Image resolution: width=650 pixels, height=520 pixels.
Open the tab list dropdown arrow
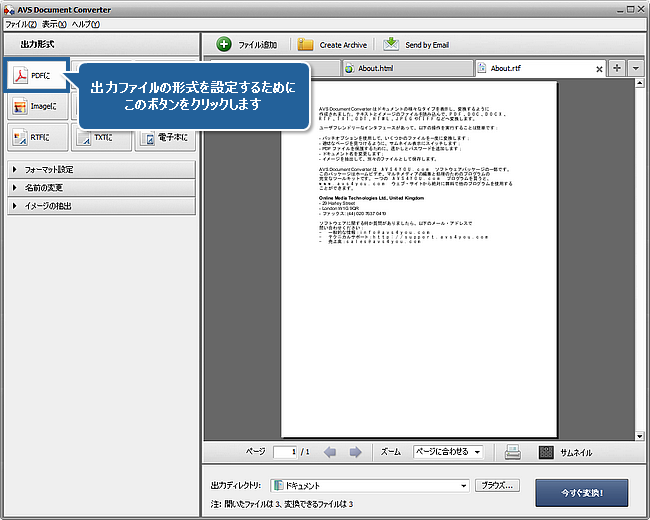635,68
